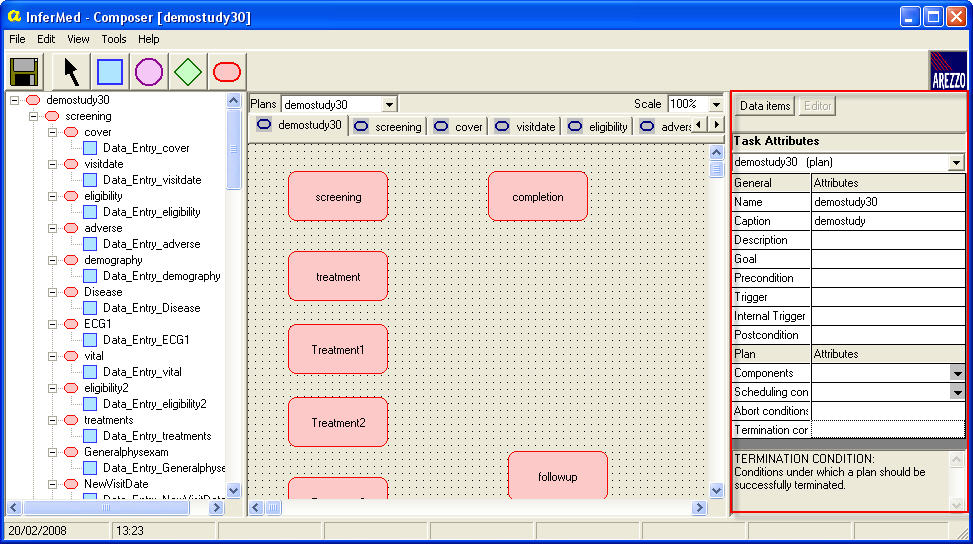
Task: Click the blue Data_Entry_cover icon
Action: (90, 148)
